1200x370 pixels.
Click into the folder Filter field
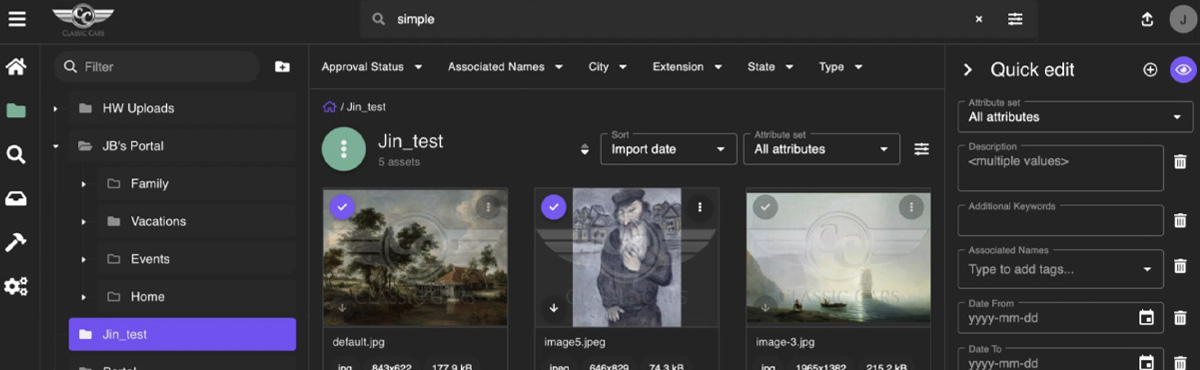(x=157, y=67)
